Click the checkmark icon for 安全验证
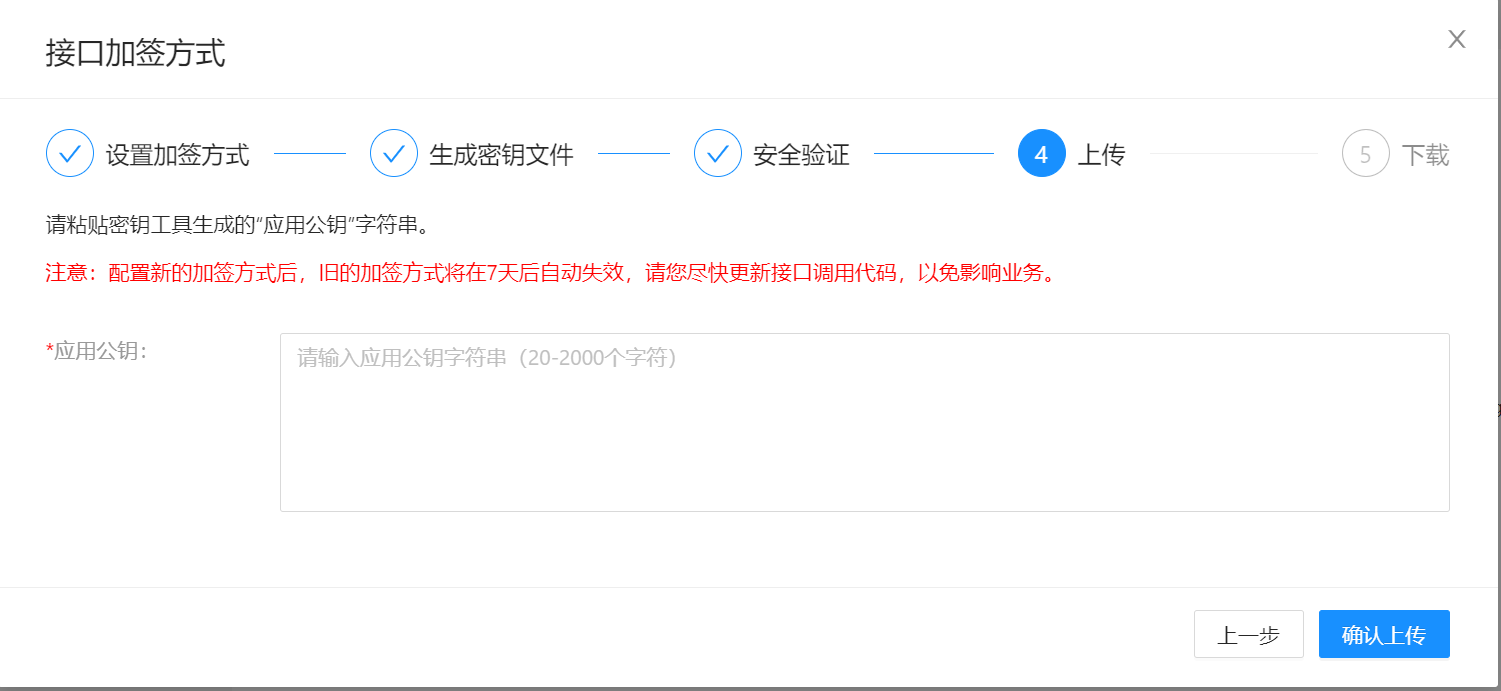Screen dimensions: 1501x691 (x=718, y=154)
